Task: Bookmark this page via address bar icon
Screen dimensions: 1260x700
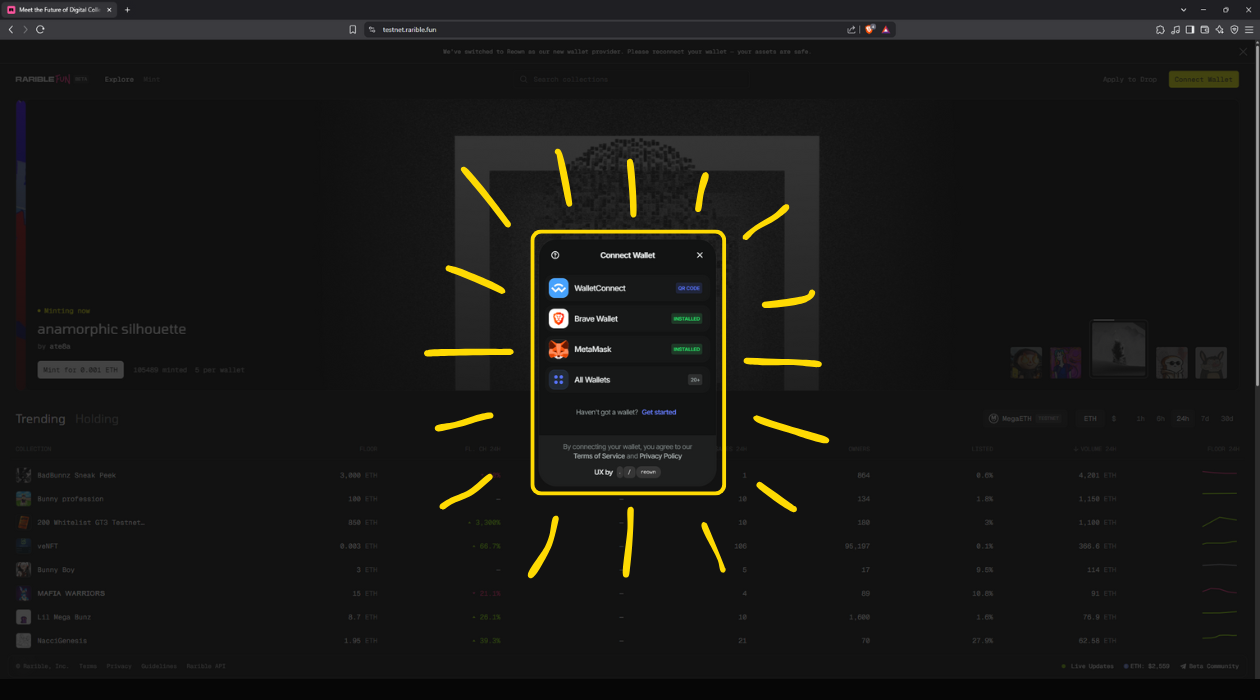Action: click(x=352, y=29)
